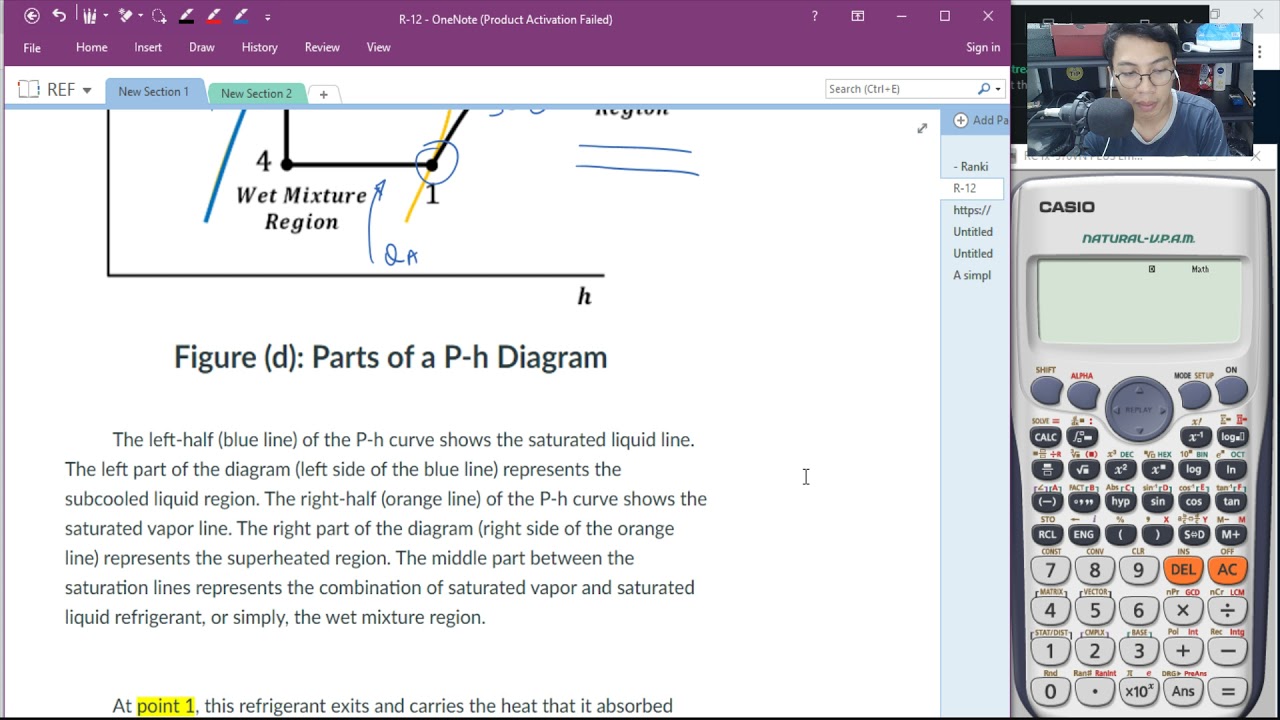Click calculator ×10^x key

click(1139, 692)
